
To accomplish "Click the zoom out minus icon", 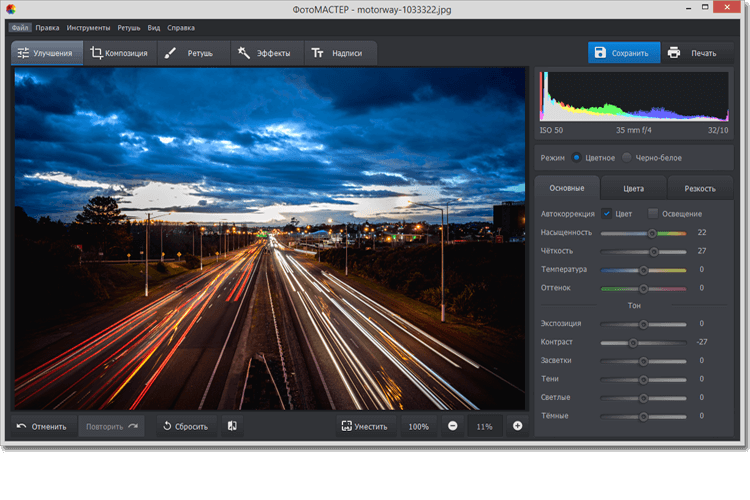I will point(453,426).
